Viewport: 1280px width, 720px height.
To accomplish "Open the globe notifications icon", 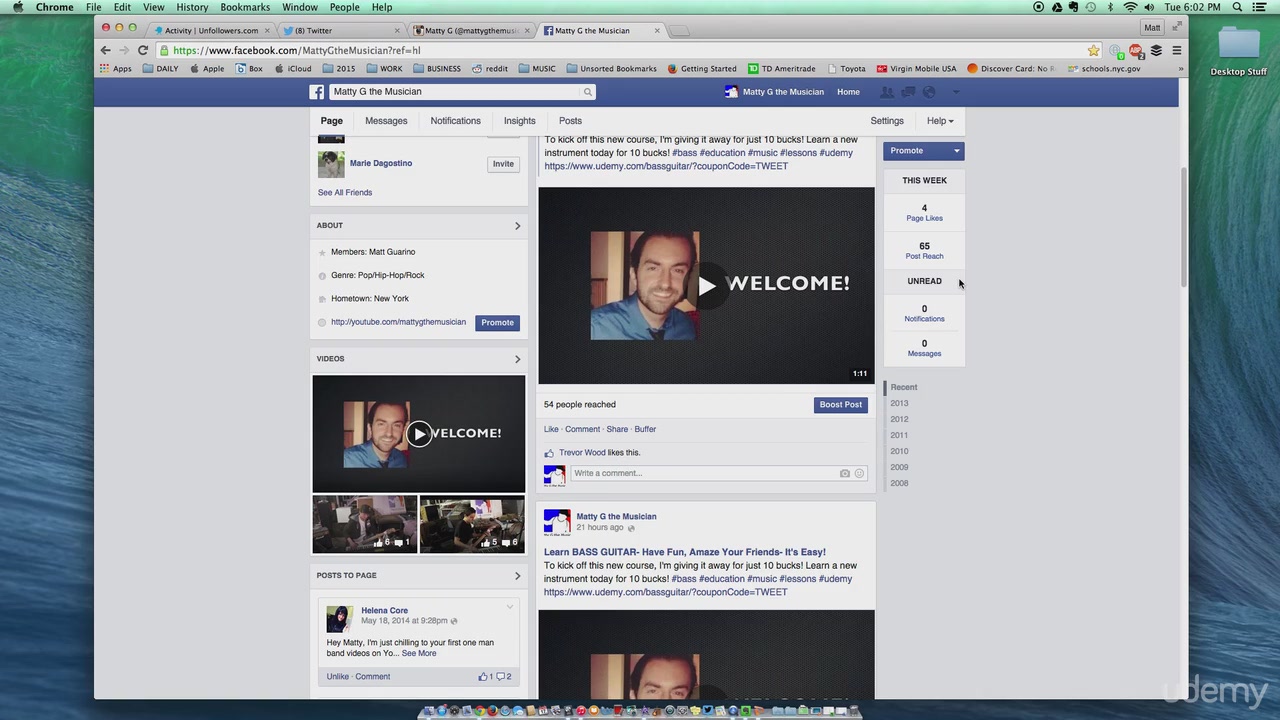I will pos(929,92).
